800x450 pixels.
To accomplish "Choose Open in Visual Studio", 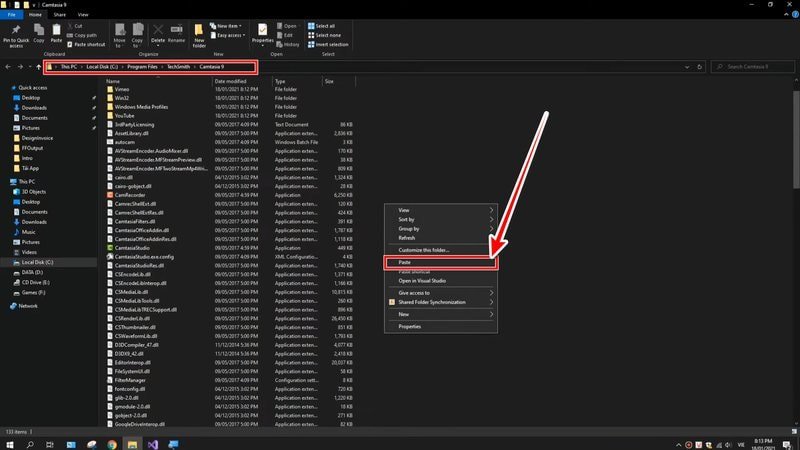I will tap(441, 281).
